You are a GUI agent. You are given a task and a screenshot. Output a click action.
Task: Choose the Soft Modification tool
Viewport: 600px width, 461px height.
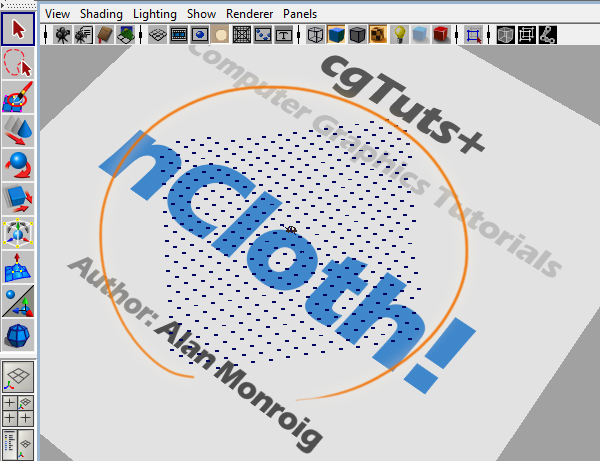point(18,267)
